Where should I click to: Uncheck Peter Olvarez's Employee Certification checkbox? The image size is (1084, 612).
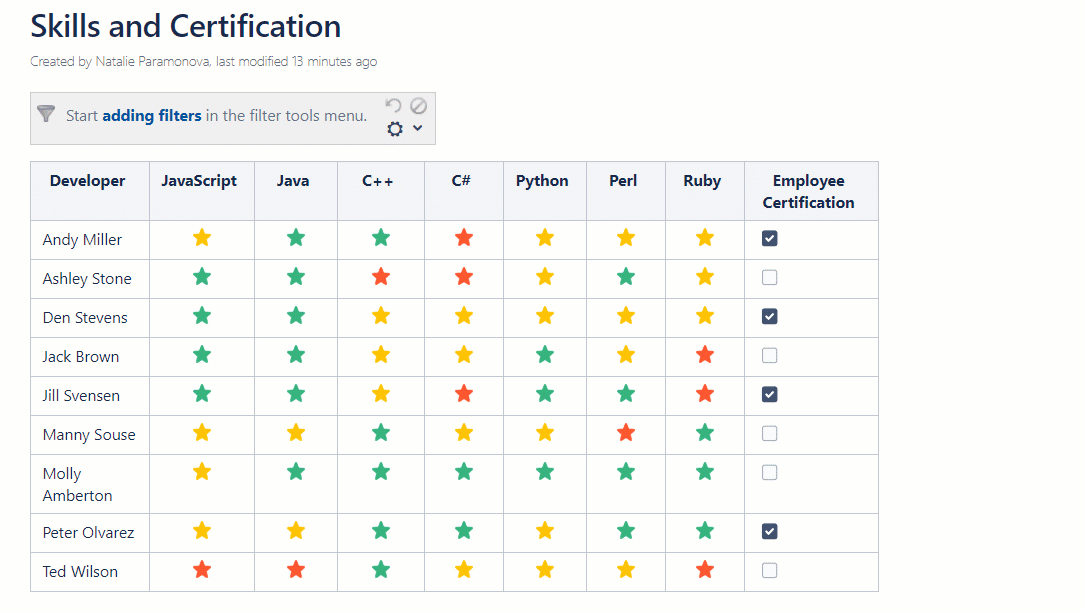769,531
